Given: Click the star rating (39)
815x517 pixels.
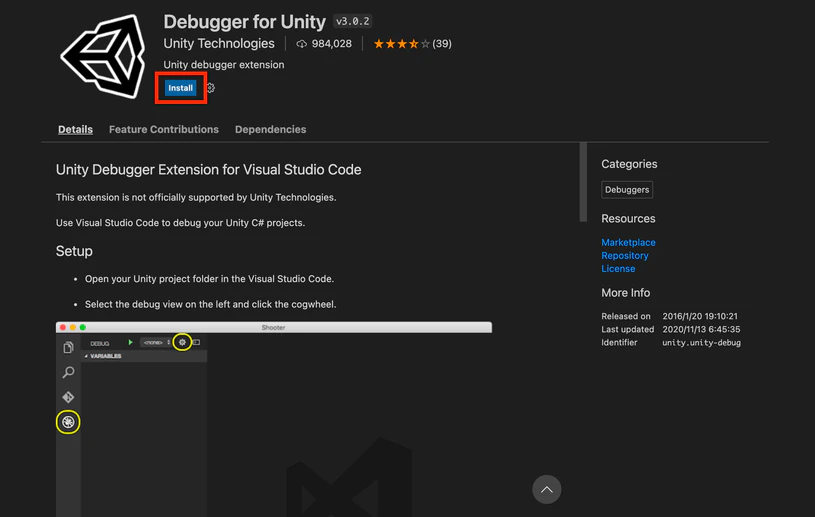Looking at the screenshot, I should 412,44.
